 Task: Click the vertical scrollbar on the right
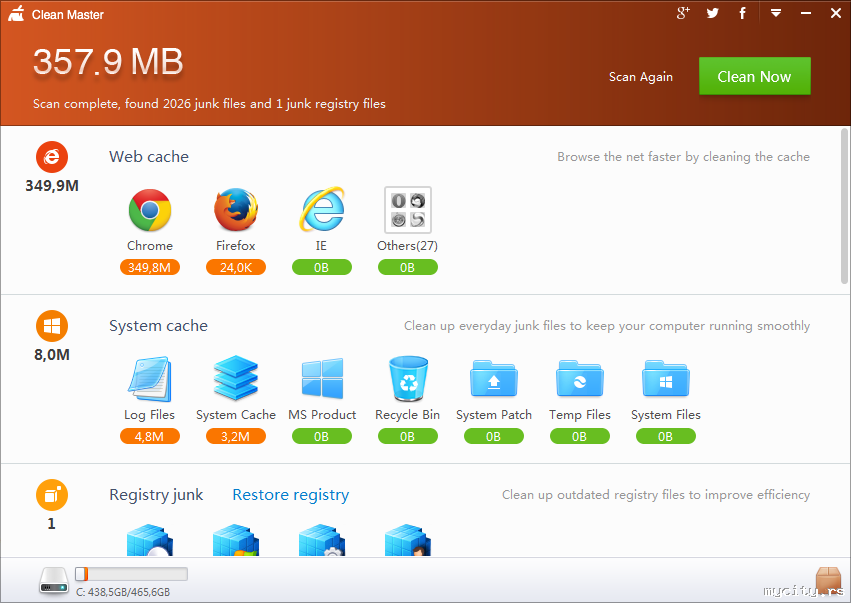point(844,206)
